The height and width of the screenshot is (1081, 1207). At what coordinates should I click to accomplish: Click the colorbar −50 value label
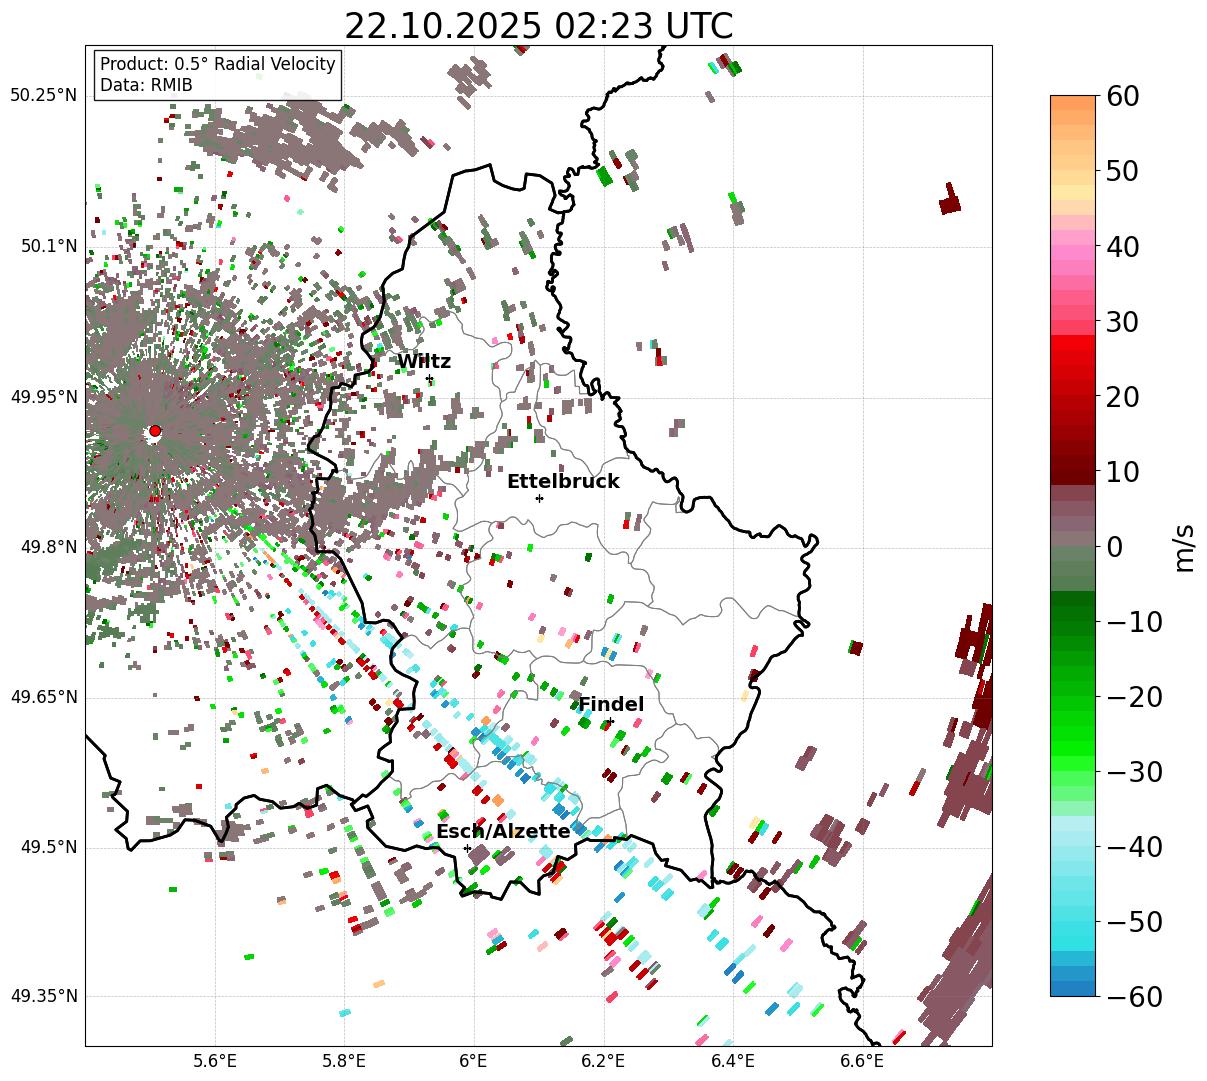[x=1134, y=921]
